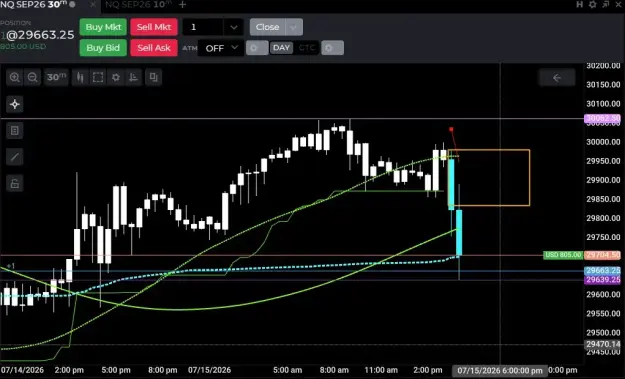Click the order quantity field showing 1
This screenshot has height=379, width=625.
tap(203, 27)
